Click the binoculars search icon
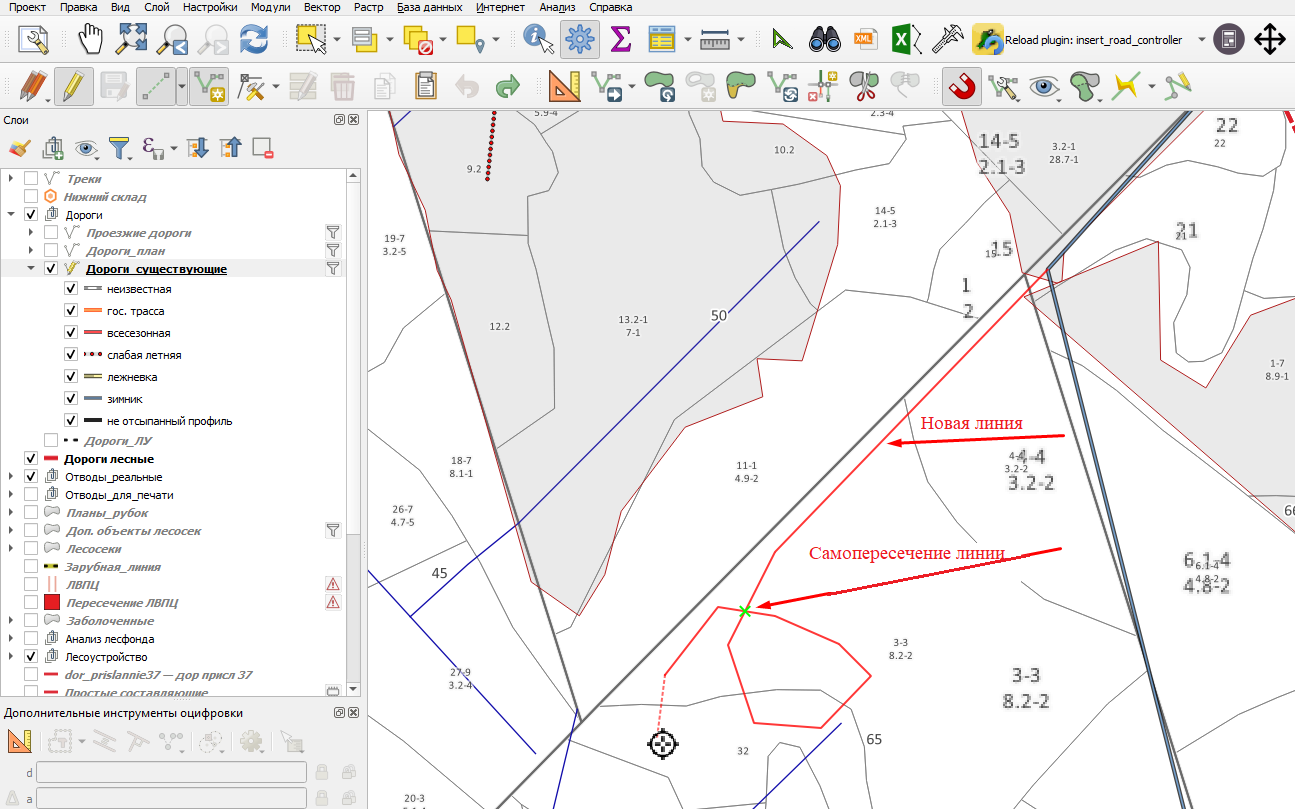 (824, 40)
